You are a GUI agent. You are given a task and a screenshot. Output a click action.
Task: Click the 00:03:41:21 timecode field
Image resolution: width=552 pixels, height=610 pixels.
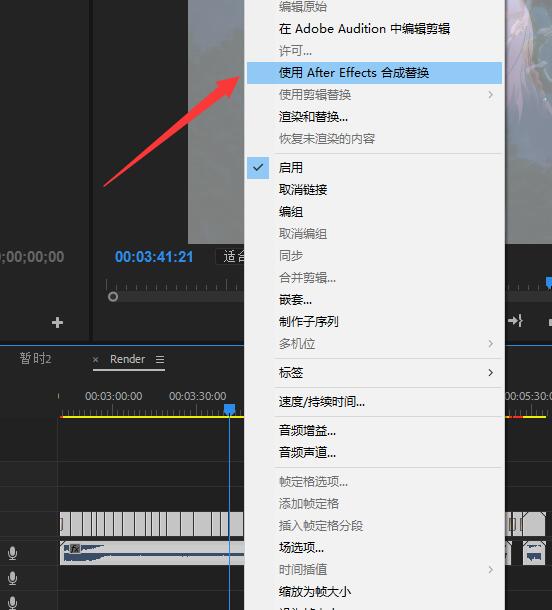point(154,257)
